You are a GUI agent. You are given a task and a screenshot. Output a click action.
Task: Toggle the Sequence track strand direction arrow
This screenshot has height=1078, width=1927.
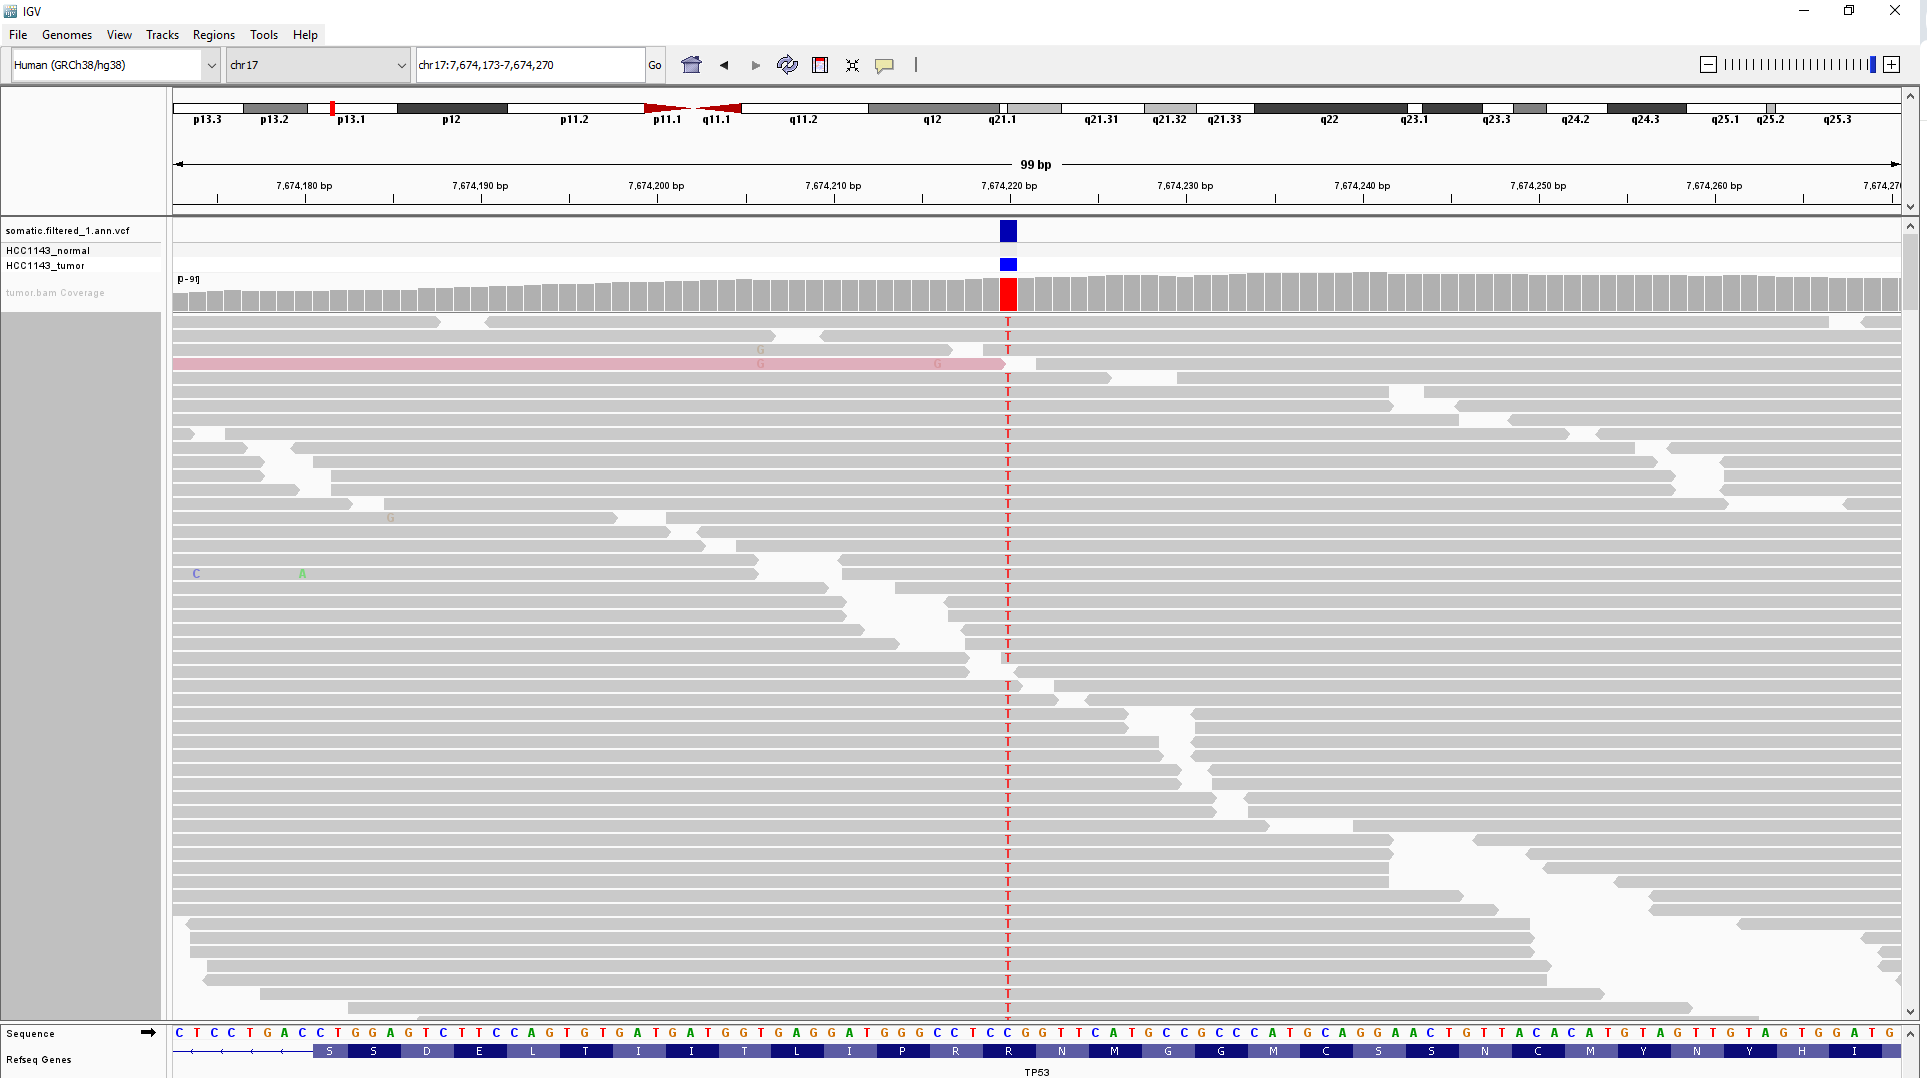148,1033
